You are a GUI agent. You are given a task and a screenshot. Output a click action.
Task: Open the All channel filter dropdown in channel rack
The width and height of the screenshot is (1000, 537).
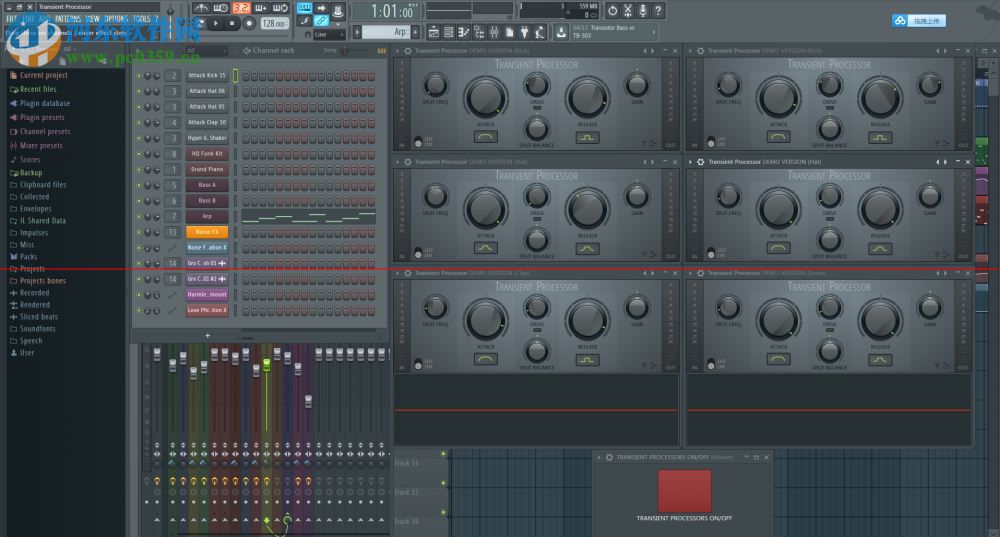pyautogui.click(x=206, y=50)
